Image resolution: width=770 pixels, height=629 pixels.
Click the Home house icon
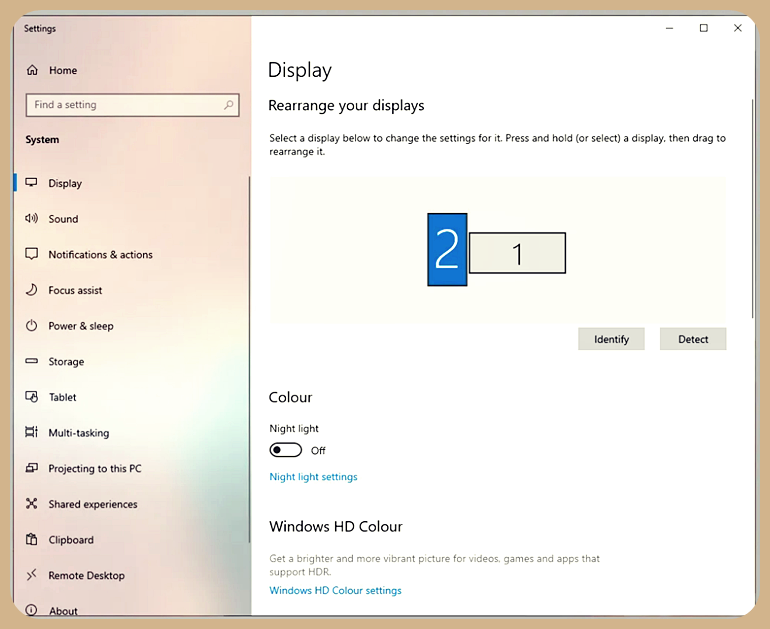pyautogui.click(x=32, y=70)
